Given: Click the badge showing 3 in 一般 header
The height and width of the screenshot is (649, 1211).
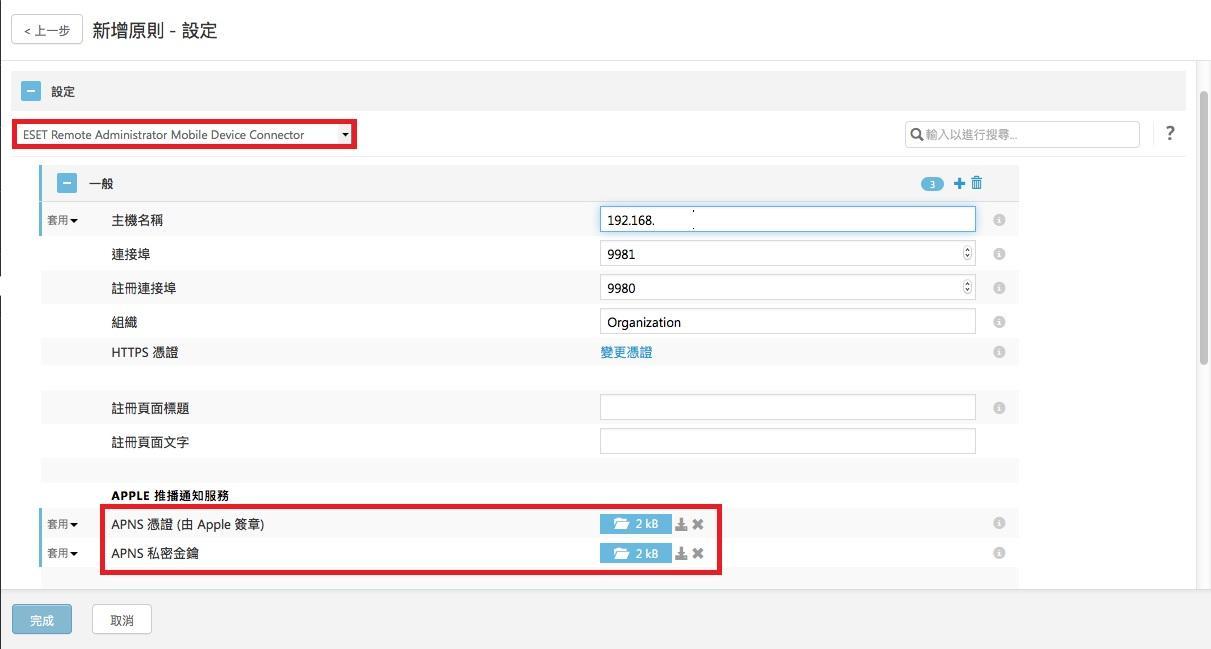Looking at the screenshot, I should (x=932, y=184).
